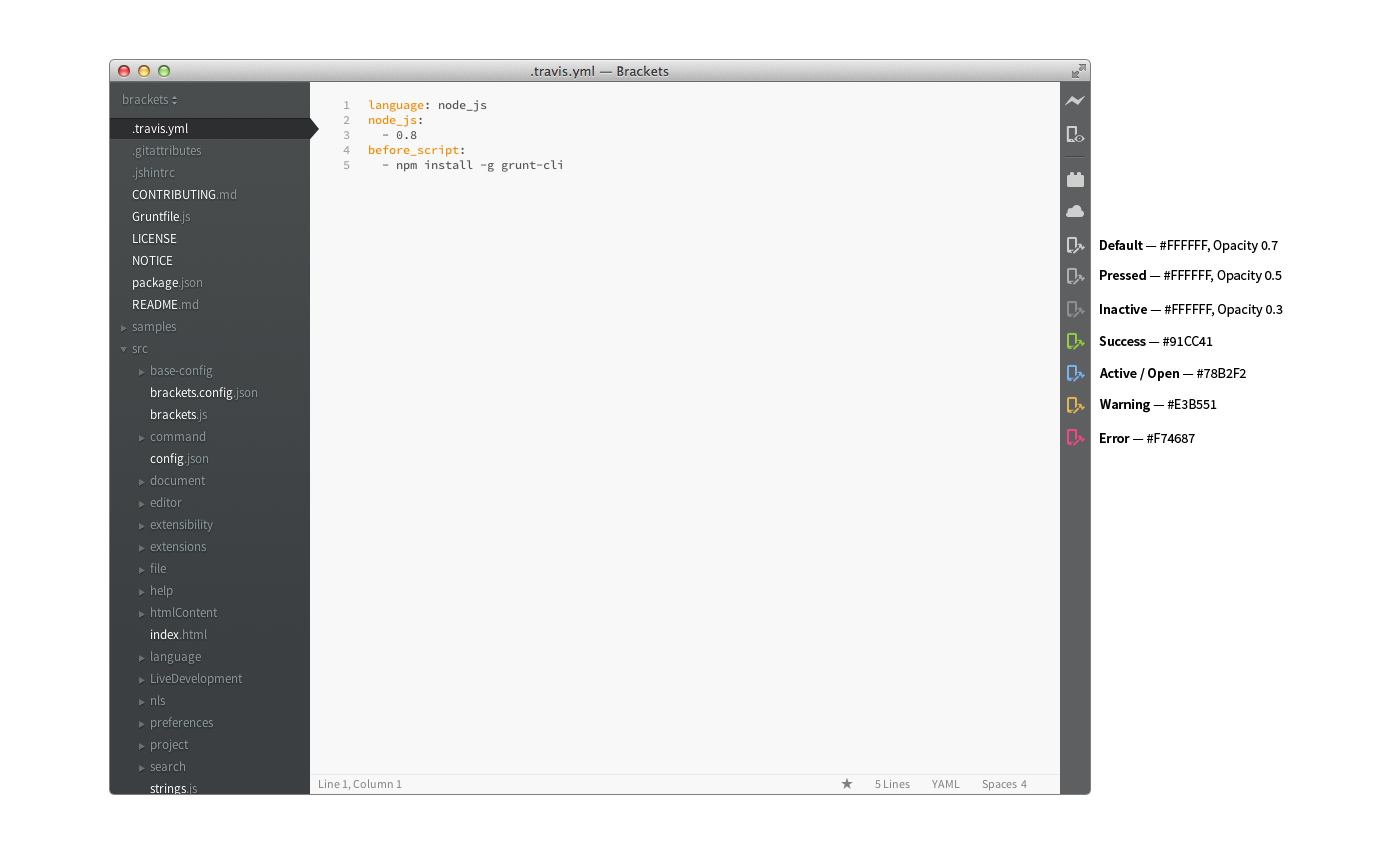This screenshot has height=854, width=1400.
Task: Open config.json under src
Action: tap(179, 459)
